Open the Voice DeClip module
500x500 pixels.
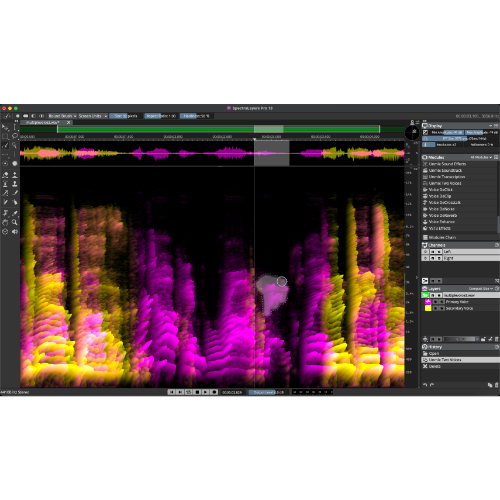click(459, 196)
